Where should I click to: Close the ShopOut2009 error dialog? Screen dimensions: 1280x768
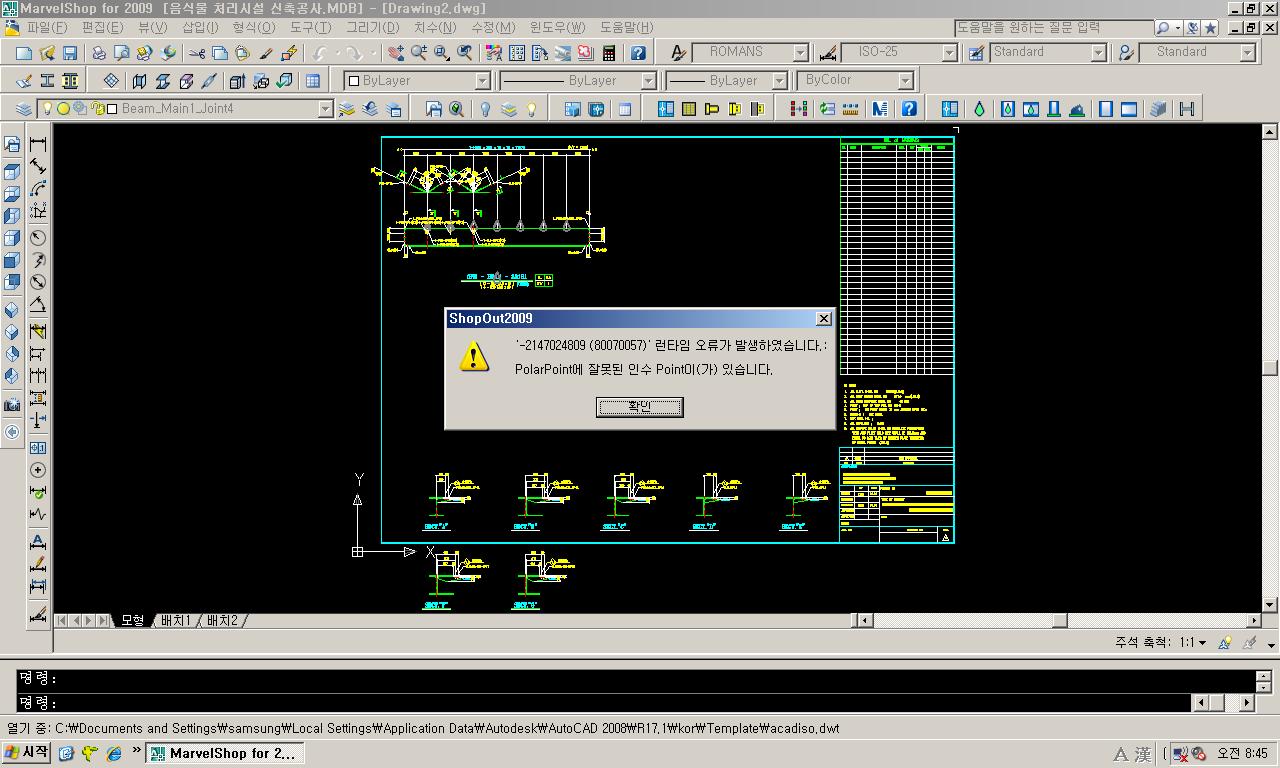(824, 319)
